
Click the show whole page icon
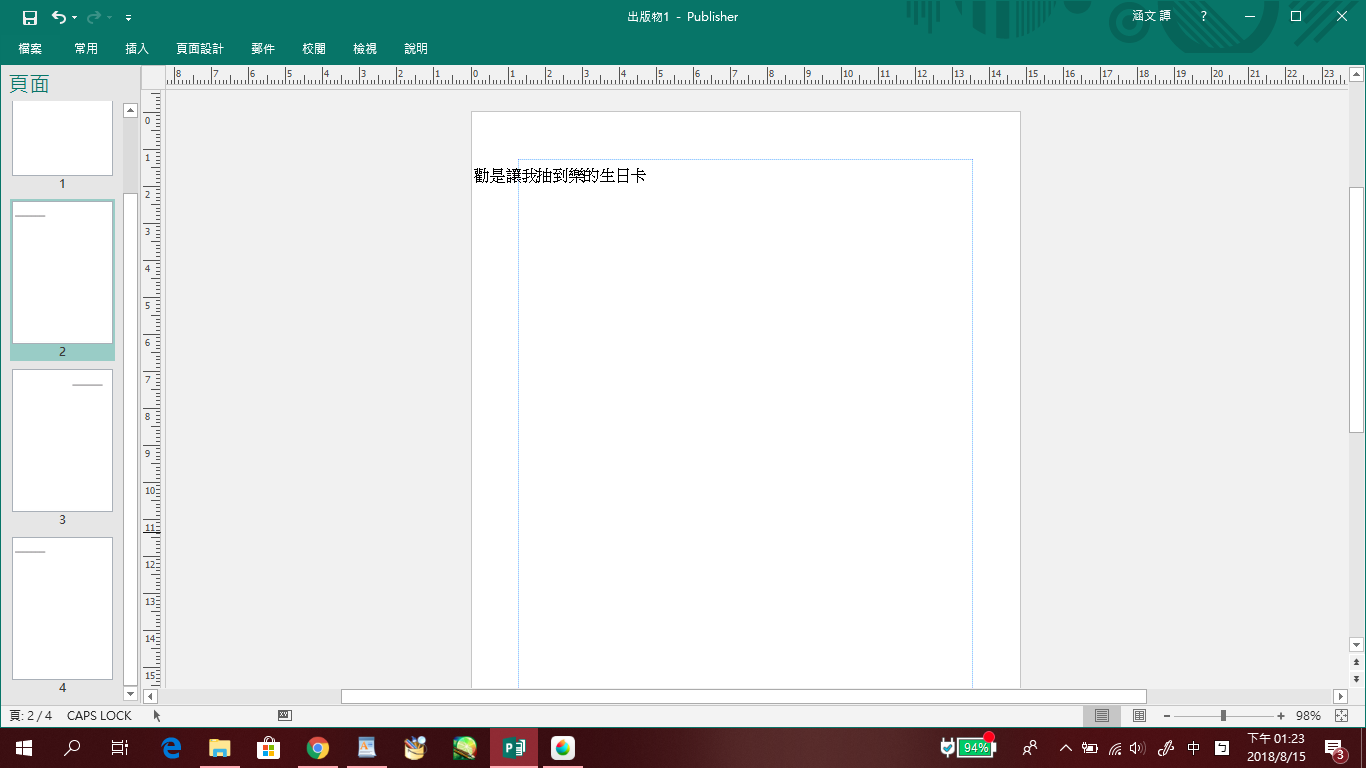[1342, 716]
